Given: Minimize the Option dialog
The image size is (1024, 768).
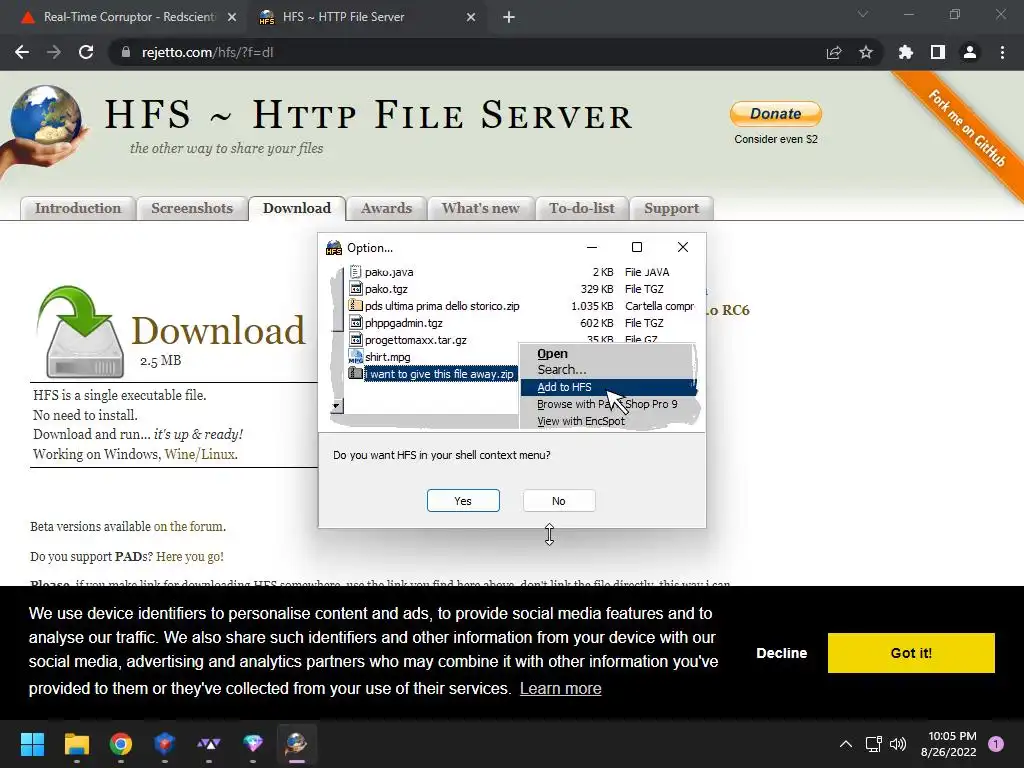Looking at the screenshot, I should pos(592,247).
